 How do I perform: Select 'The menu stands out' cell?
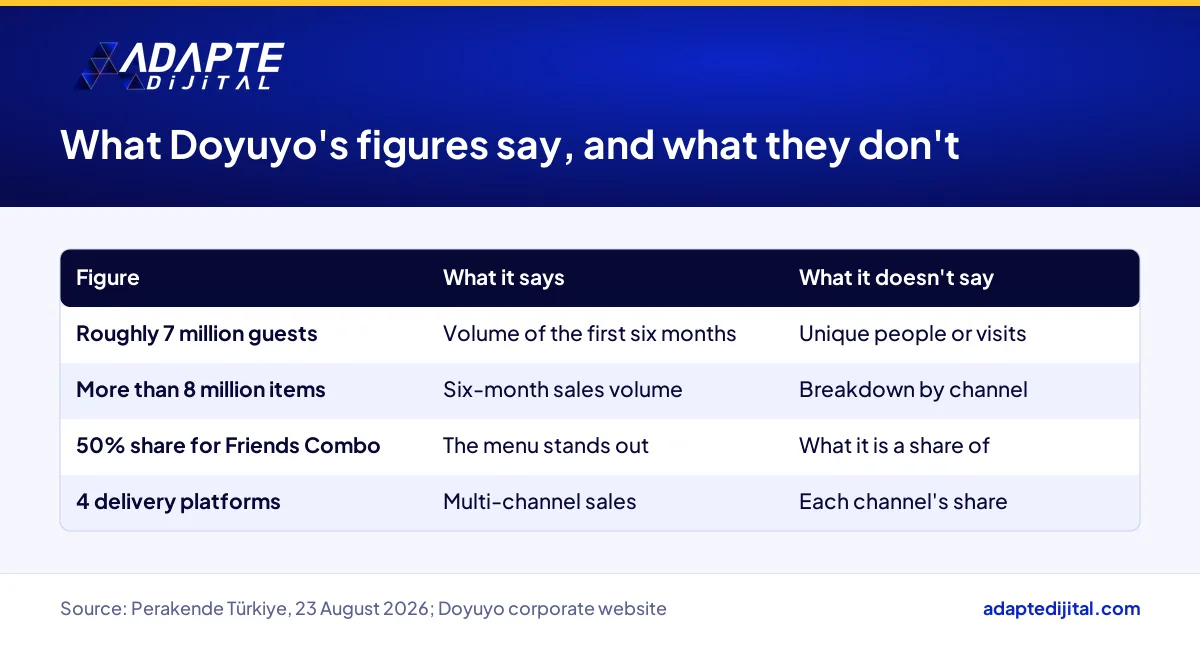[x=546, y=446]
